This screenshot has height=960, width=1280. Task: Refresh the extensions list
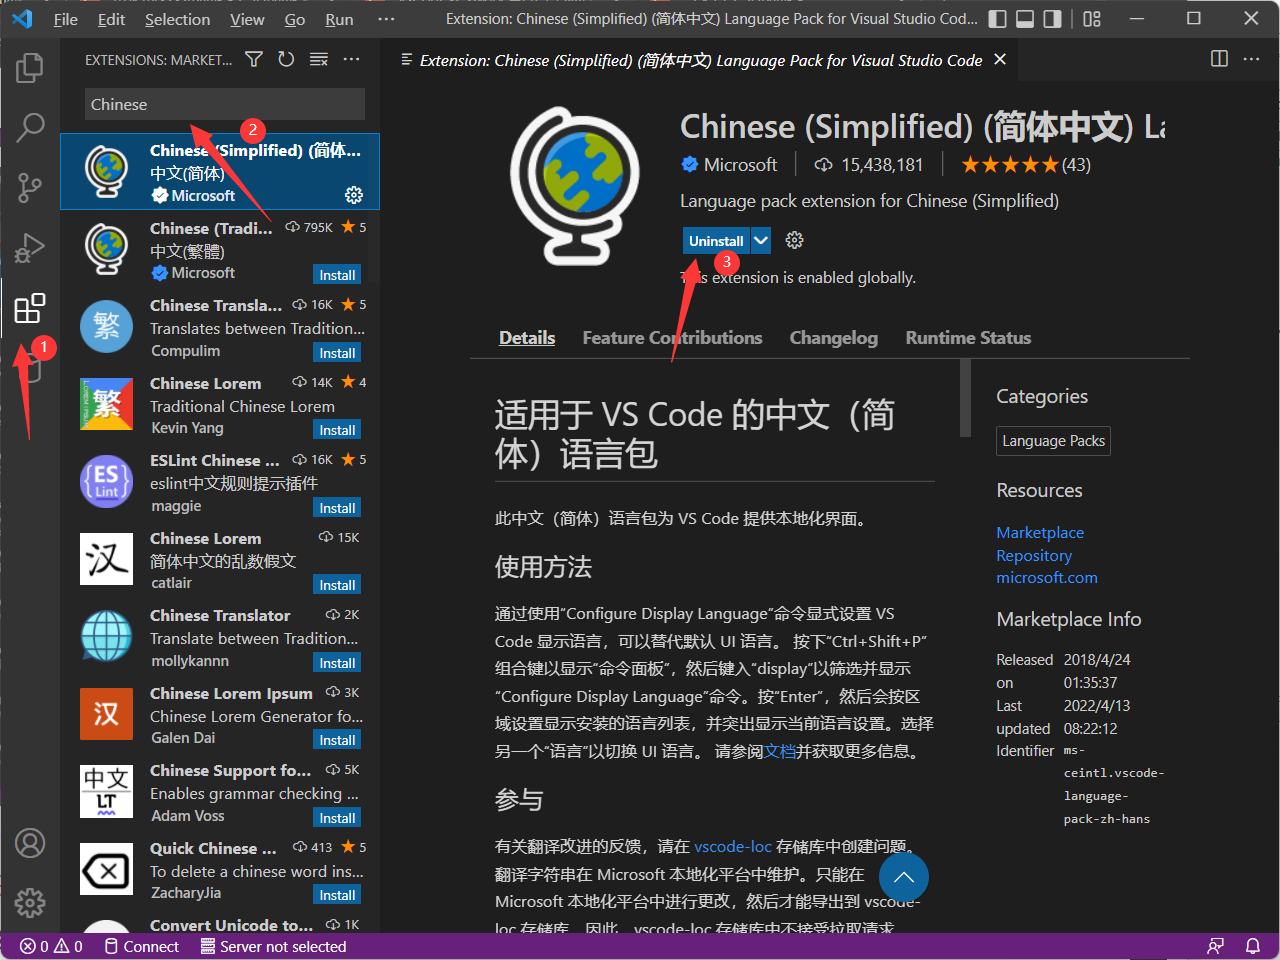pos(286,60)
